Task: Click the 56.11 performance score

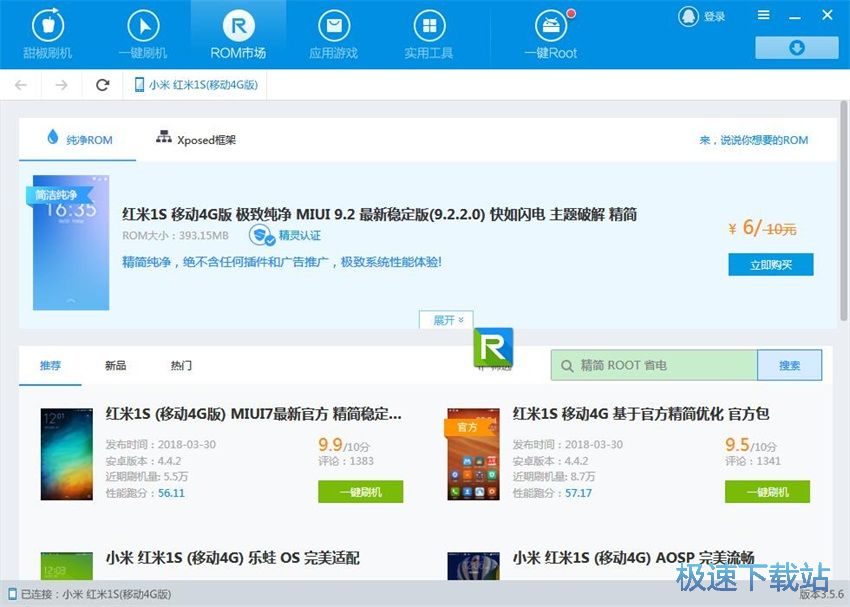Action: point(171,493)
